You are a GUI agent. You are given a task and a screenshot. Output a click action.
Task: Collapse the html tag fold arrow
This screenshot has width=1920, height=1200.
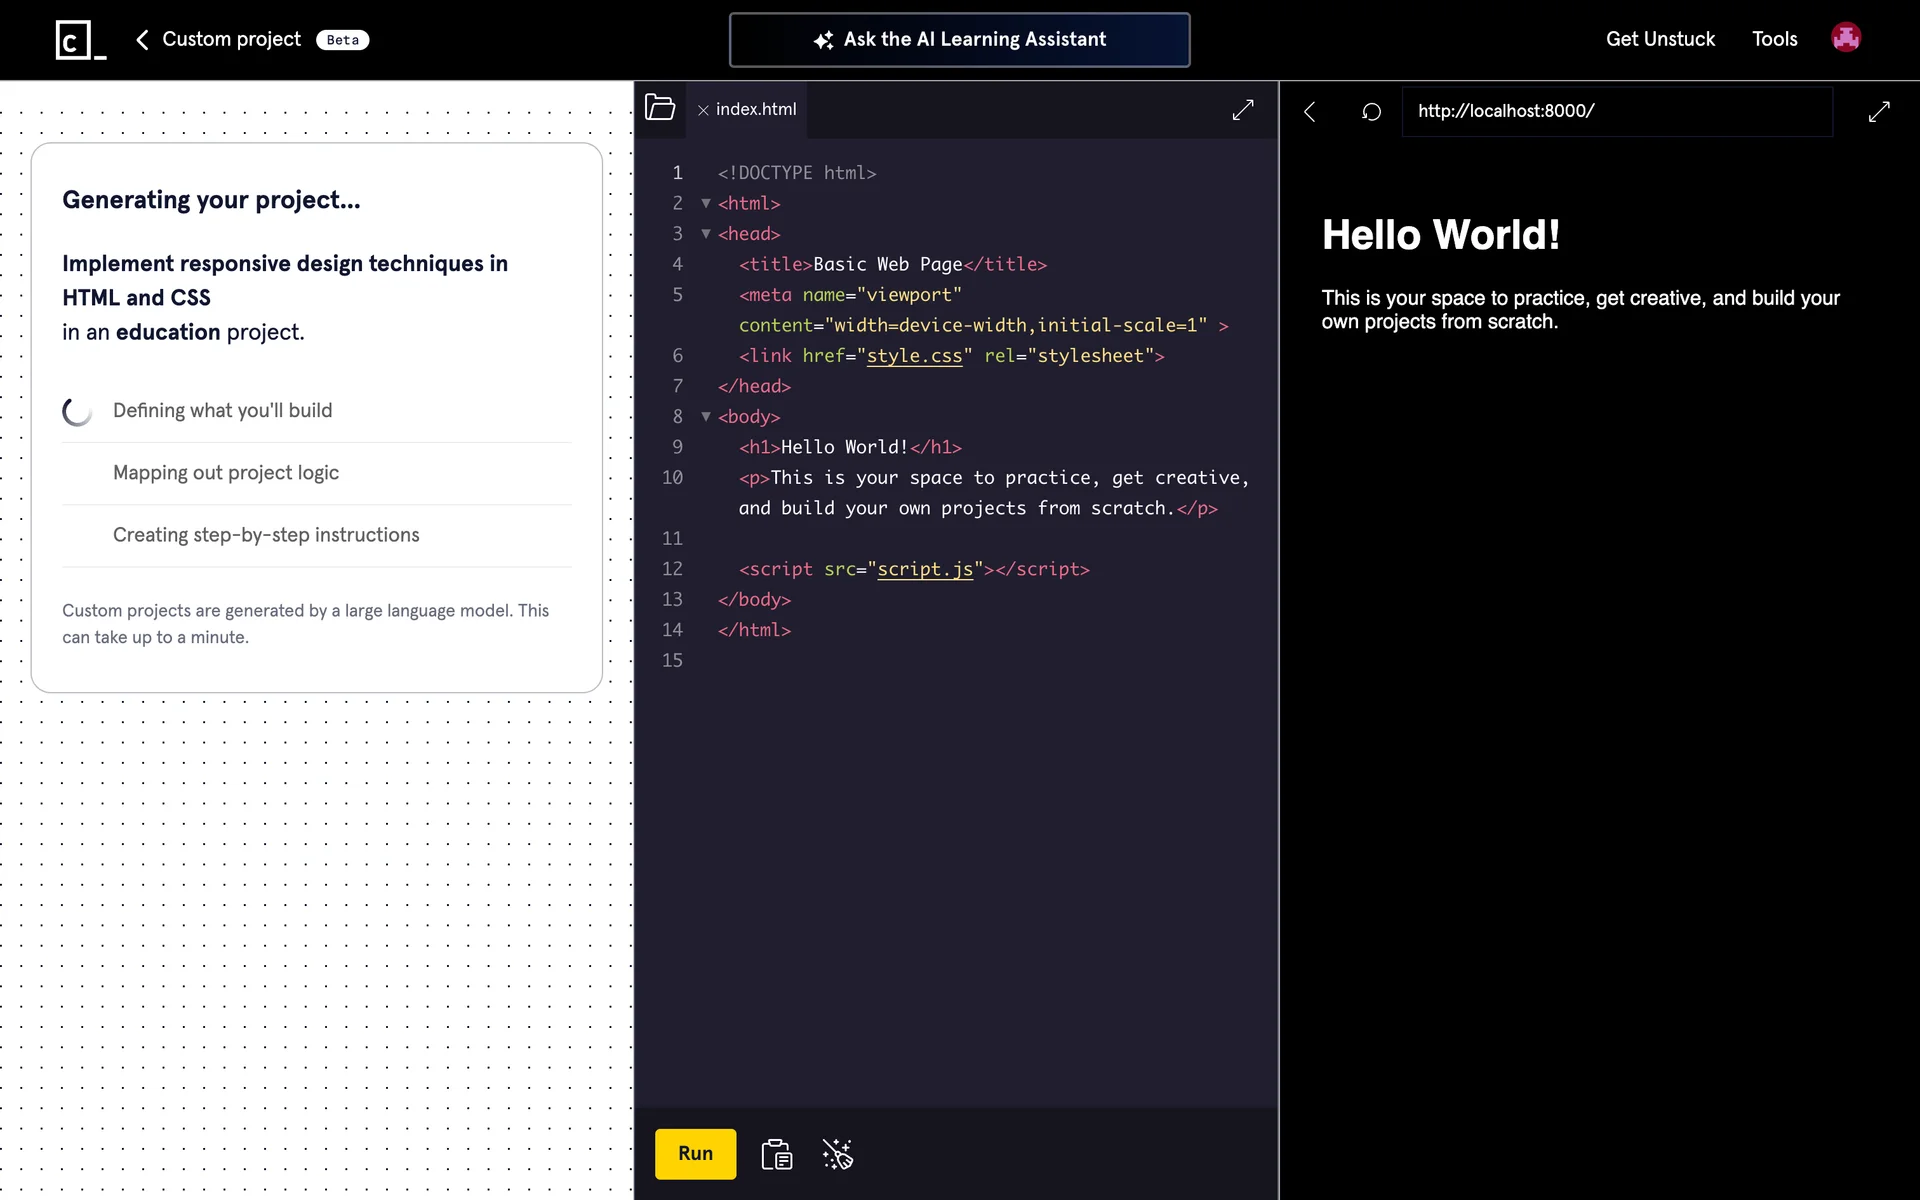[x=706, y=203]
